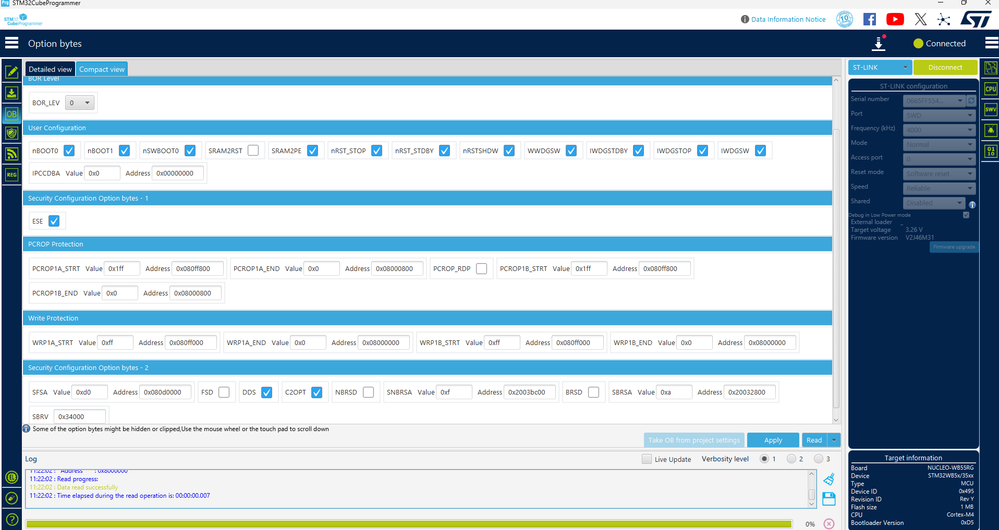Open the hamburger menu beside Option bytes

click(11, 43)
